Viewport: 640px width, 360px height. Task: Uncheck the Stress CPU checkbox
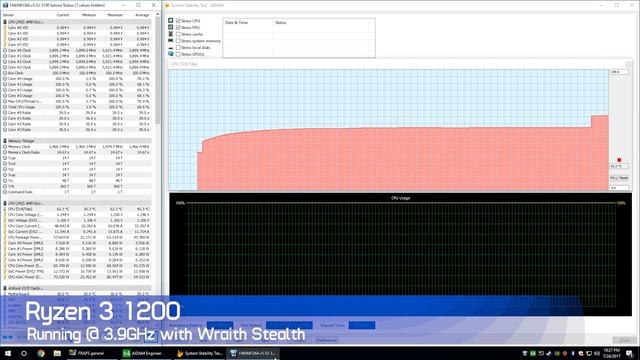click(x=178, y=20)
